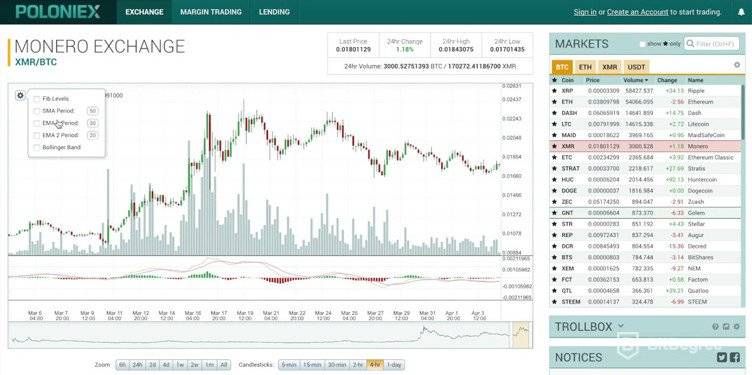Image resolution: width=752 pixels, height=375 pixels.
Task: Enable the Fib Levels checkbox
Action: tap(36, 99)
